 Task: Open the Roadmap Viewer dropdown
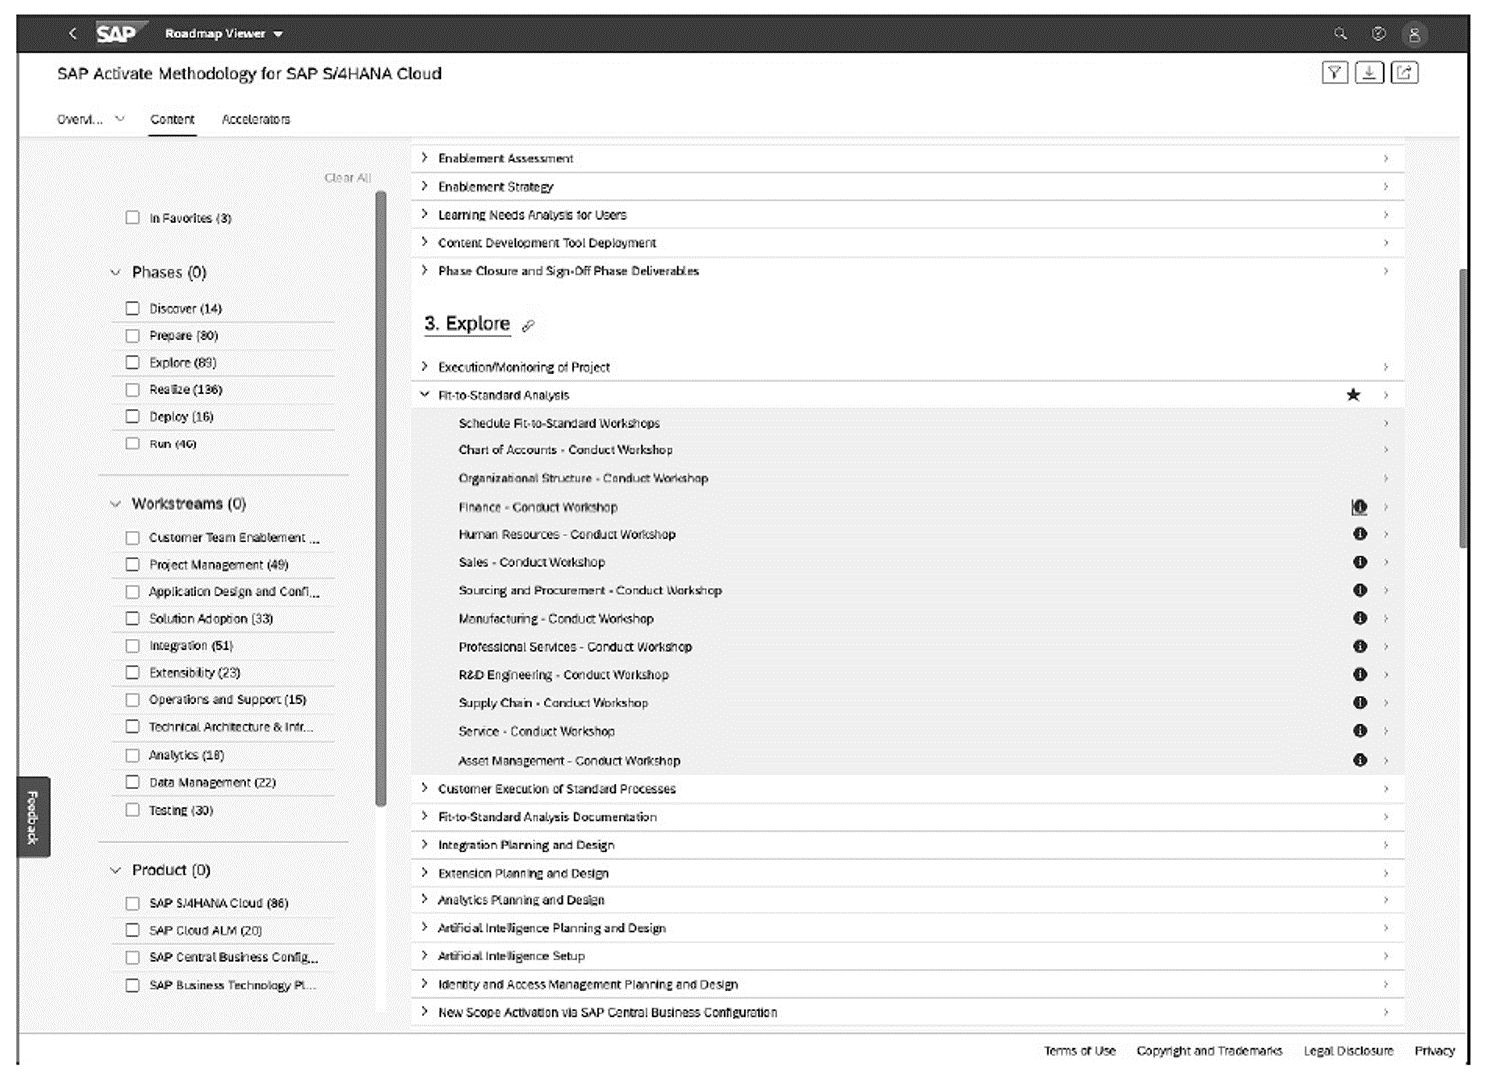pyautogui.click(x=224, y=34)
